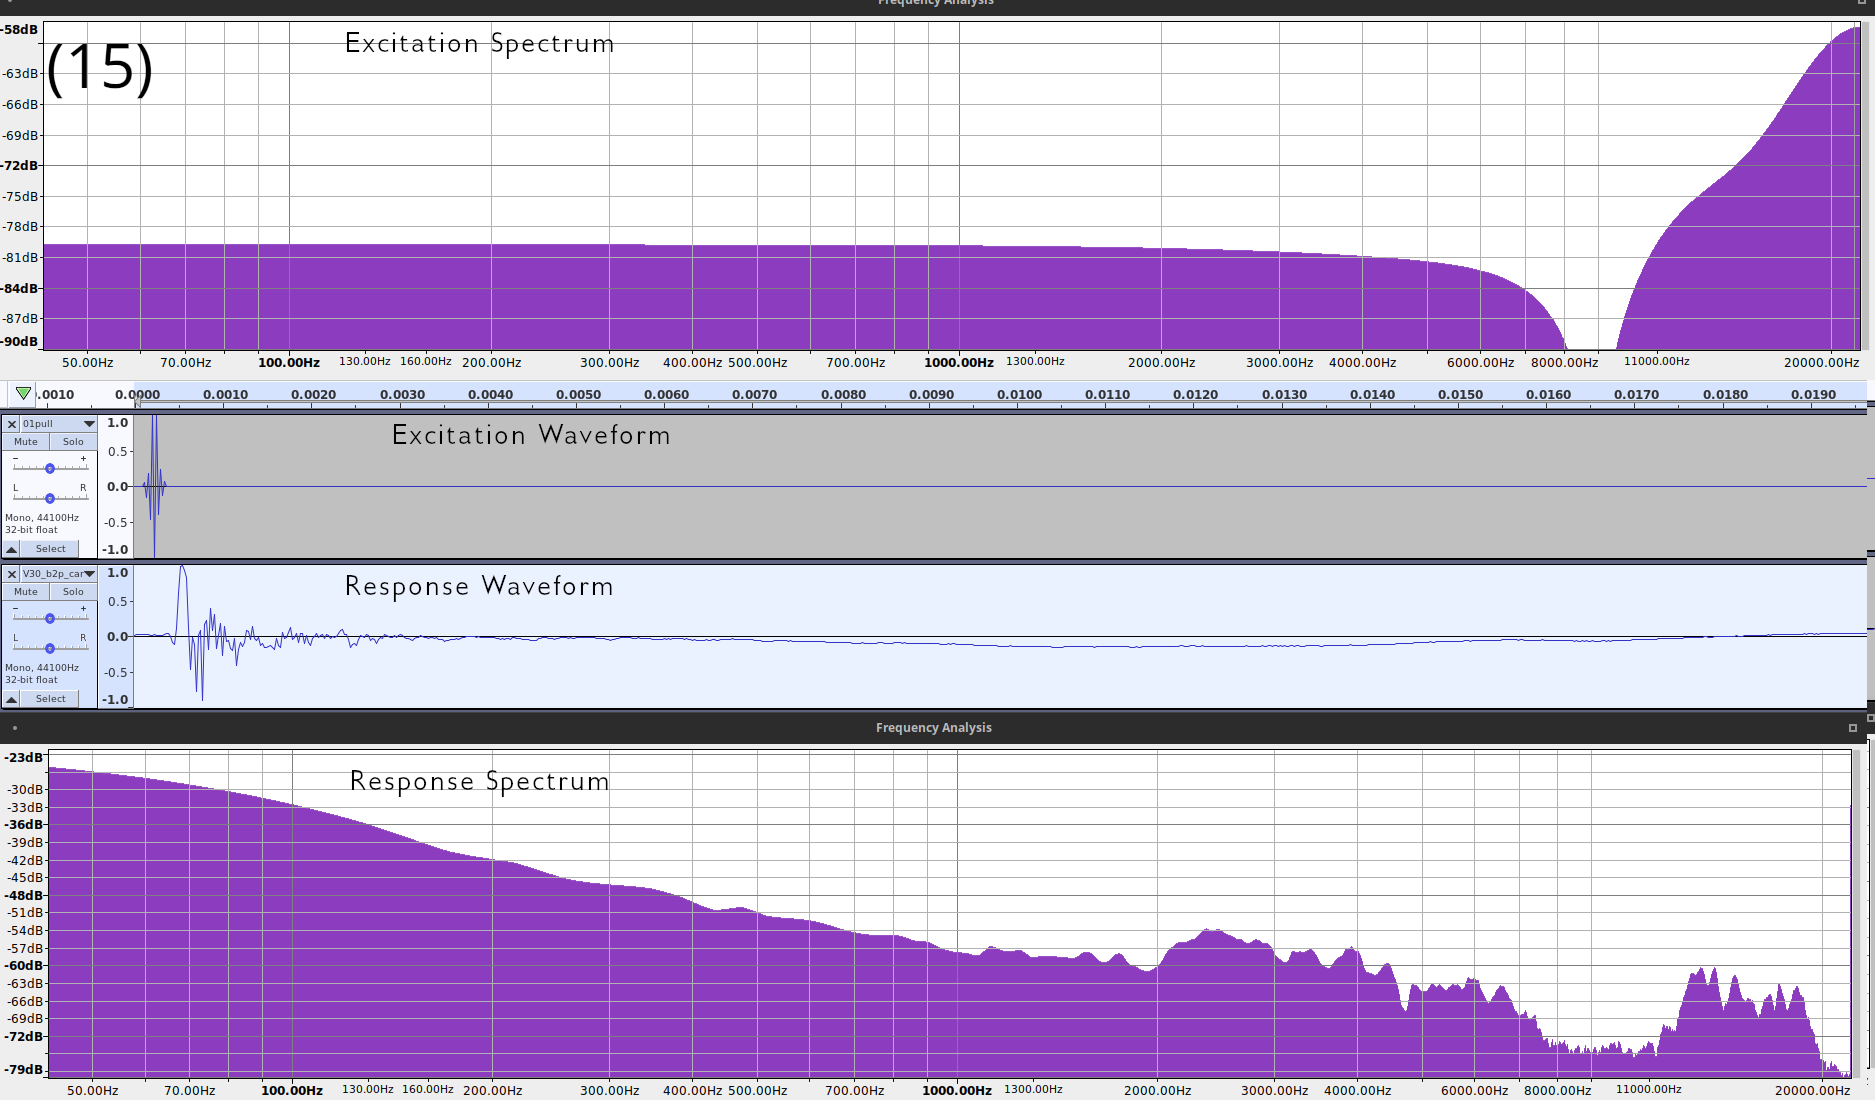Click the pan slider on the V30_b2p_car track

pyautogui.click(x=50, y=647)
